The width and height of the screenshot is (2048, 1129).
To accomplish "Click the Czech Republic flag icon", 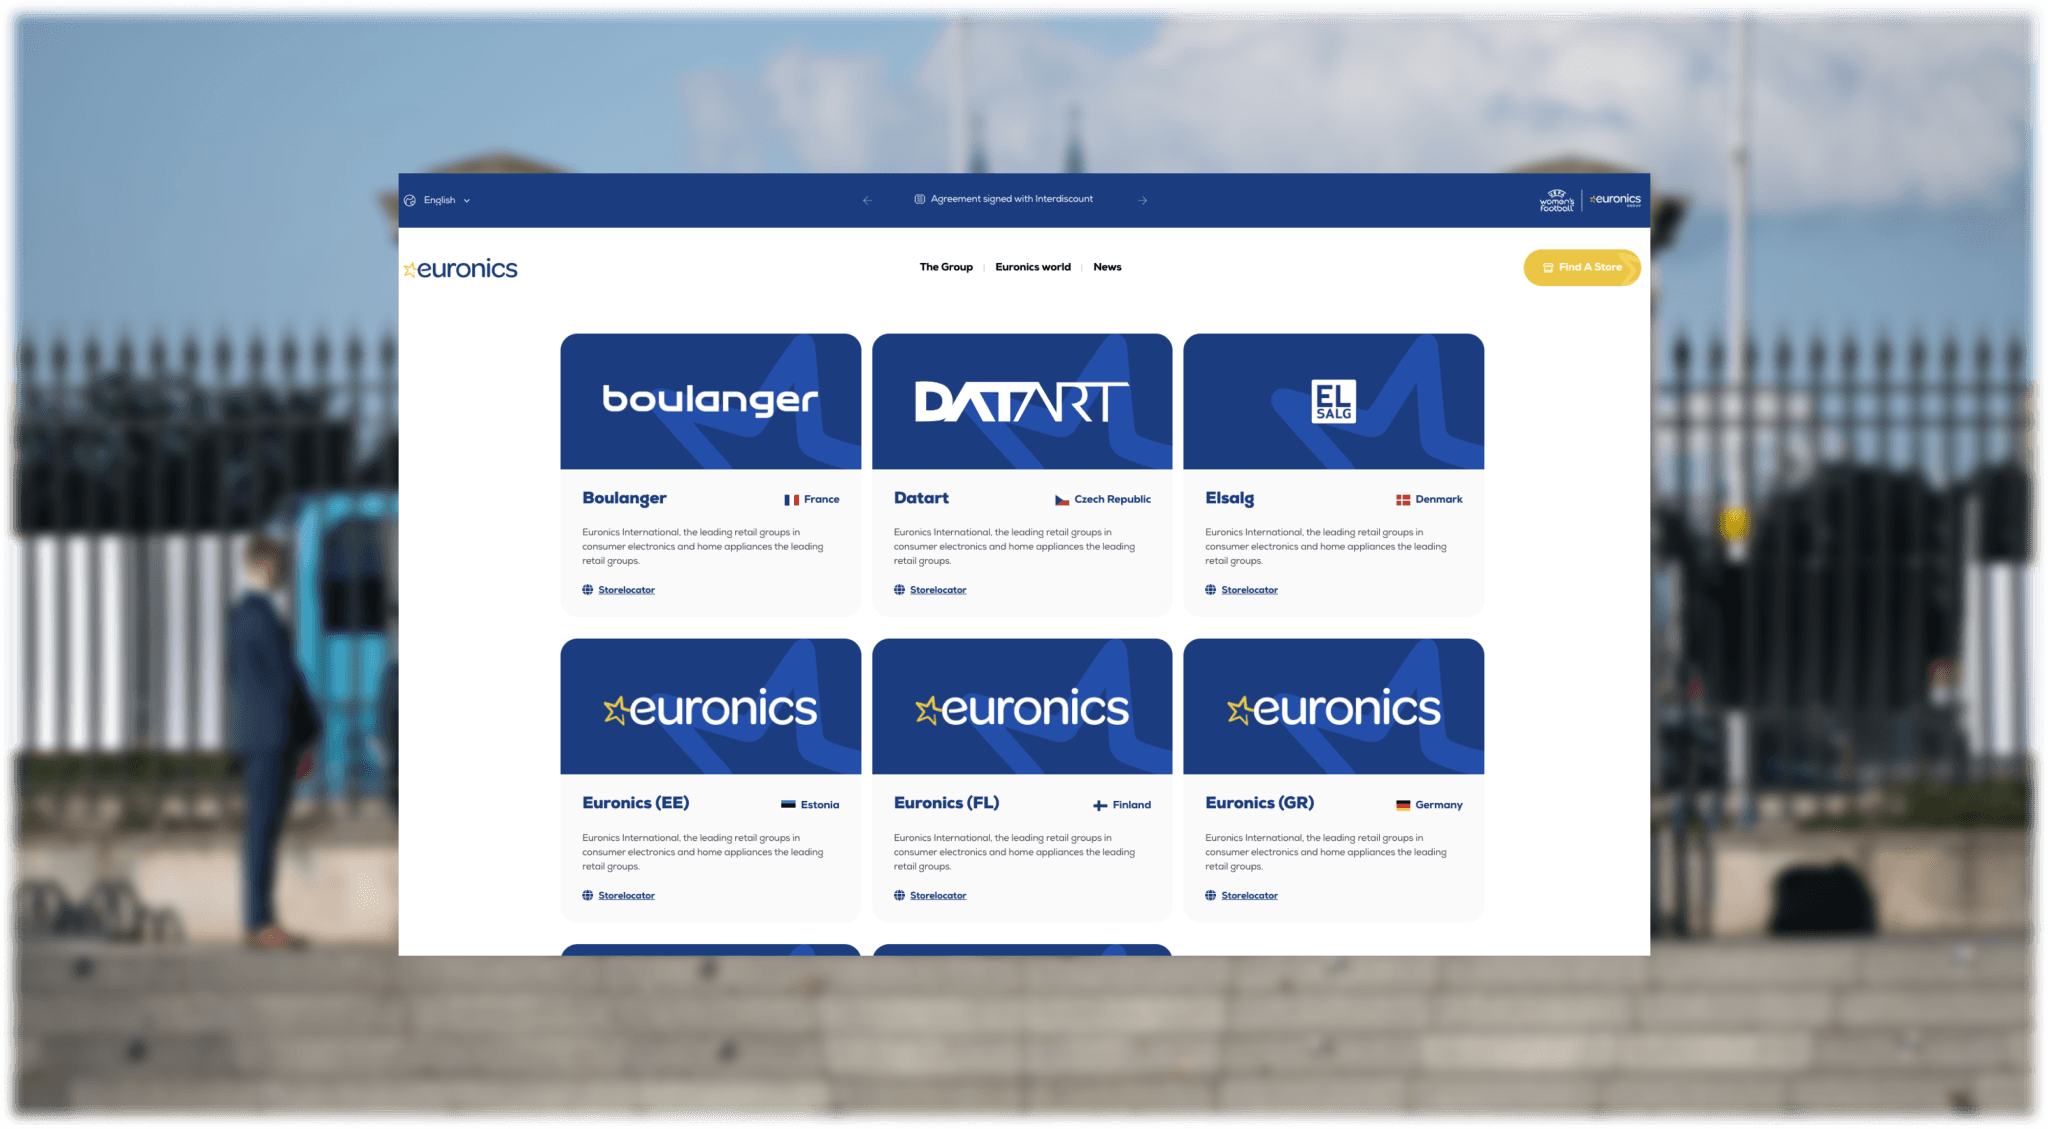I will pyautogui.click(x=1062, y=500).
